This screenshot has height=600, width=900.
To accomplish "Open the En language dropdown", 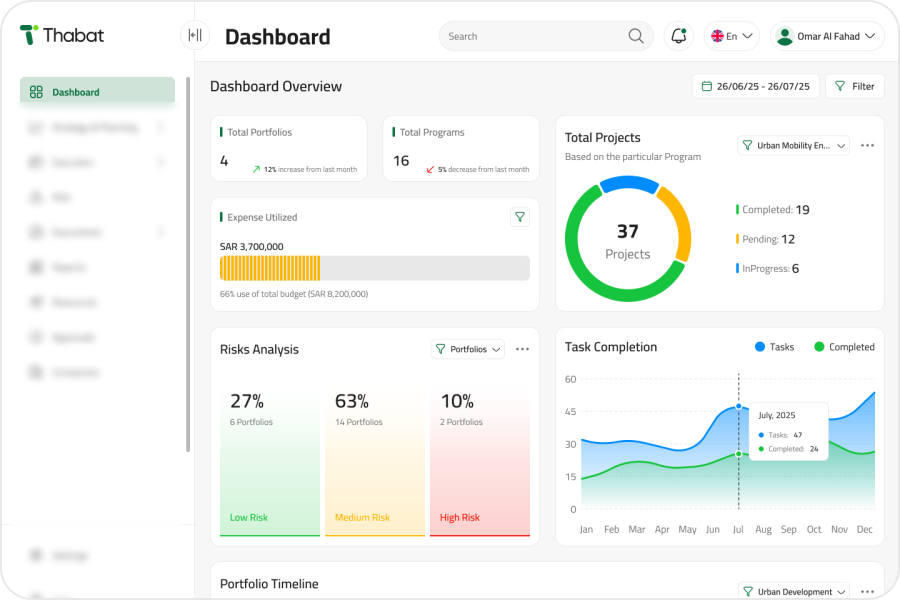I will [731, 36].
